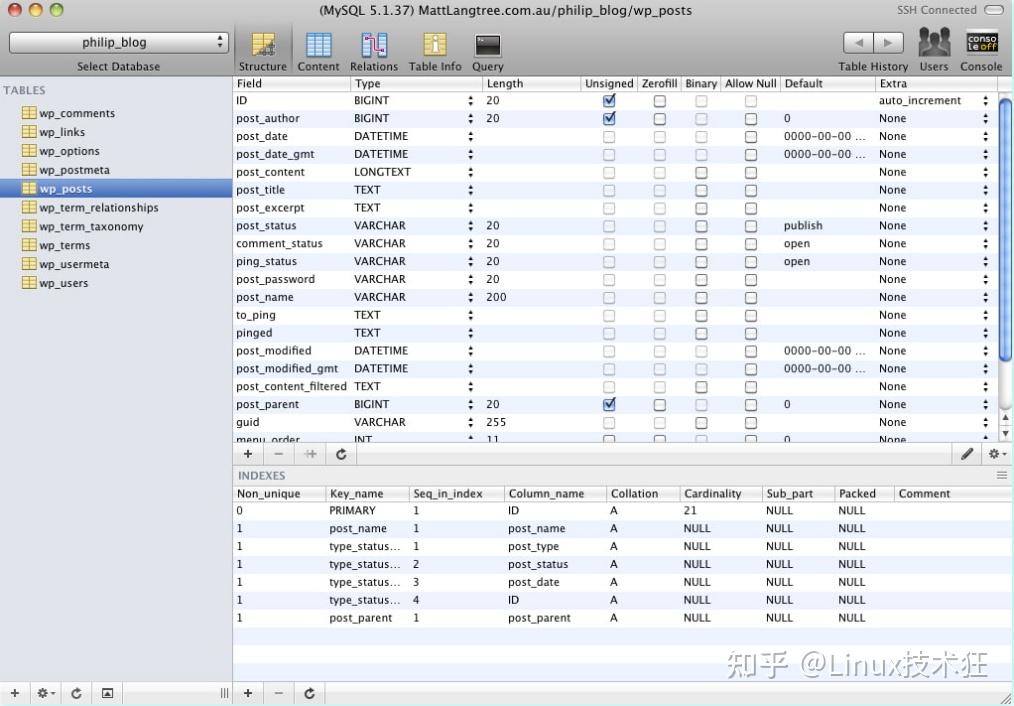Viewport: 1014px width, 706px height.
Task: Open the Structure view icon
Action: 263,45
